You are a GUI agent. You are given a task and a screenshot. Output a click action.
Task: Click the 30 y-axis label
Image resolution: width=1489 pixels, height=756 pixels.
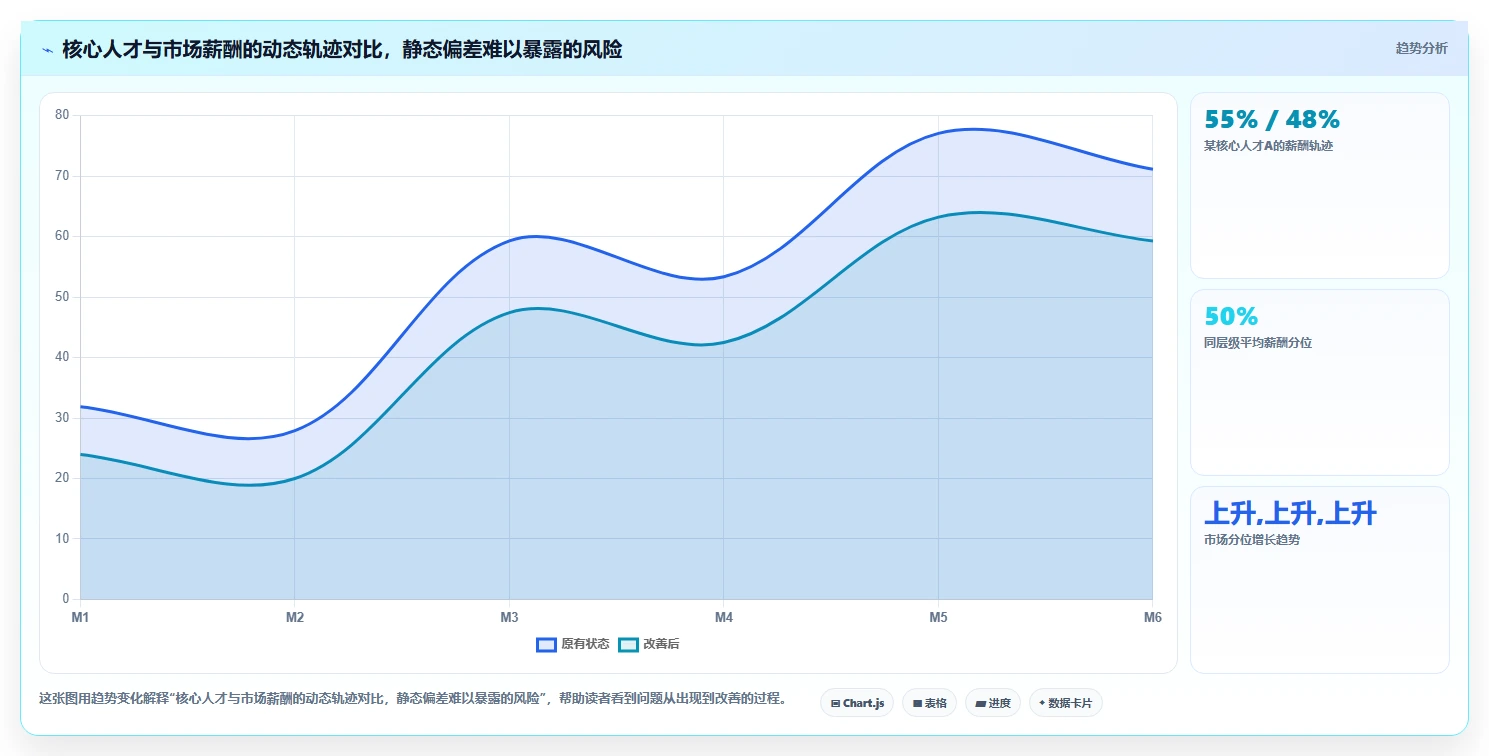coord(62,418)
